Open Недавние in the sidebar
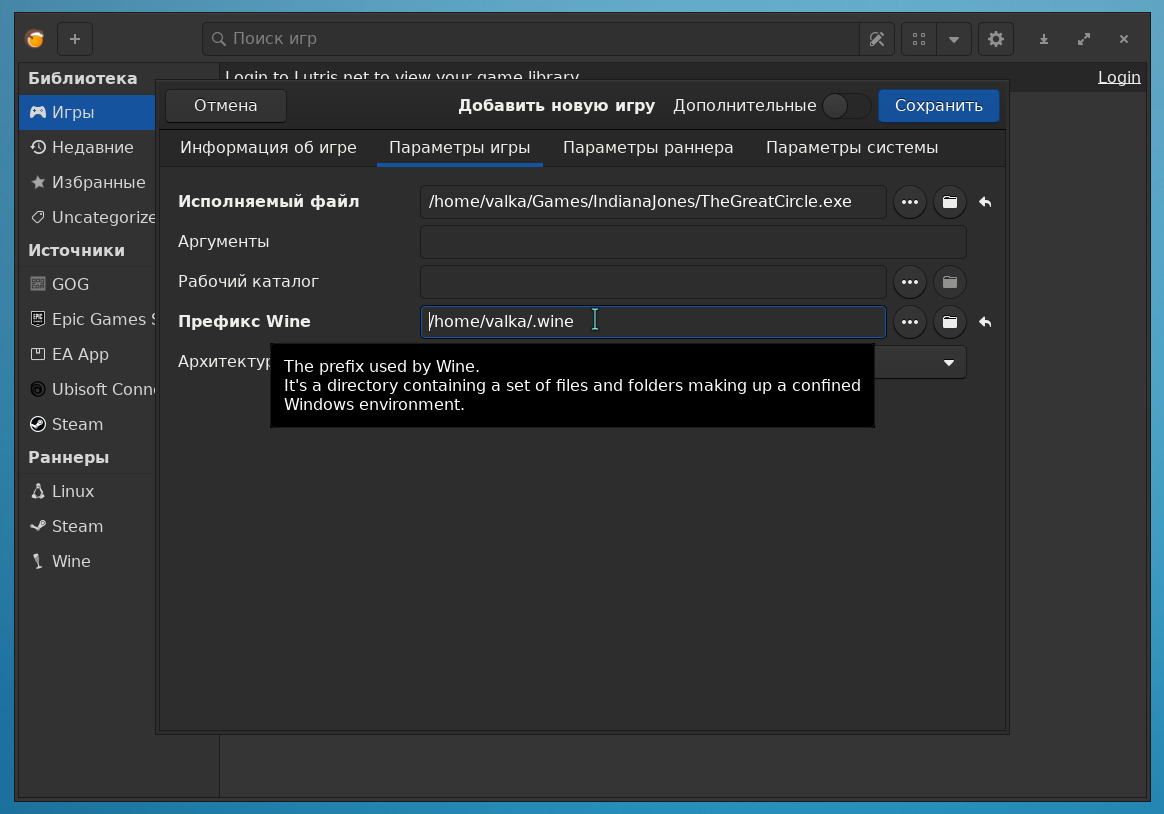Viewport: 1164px width, 814px height. (87, 147)
